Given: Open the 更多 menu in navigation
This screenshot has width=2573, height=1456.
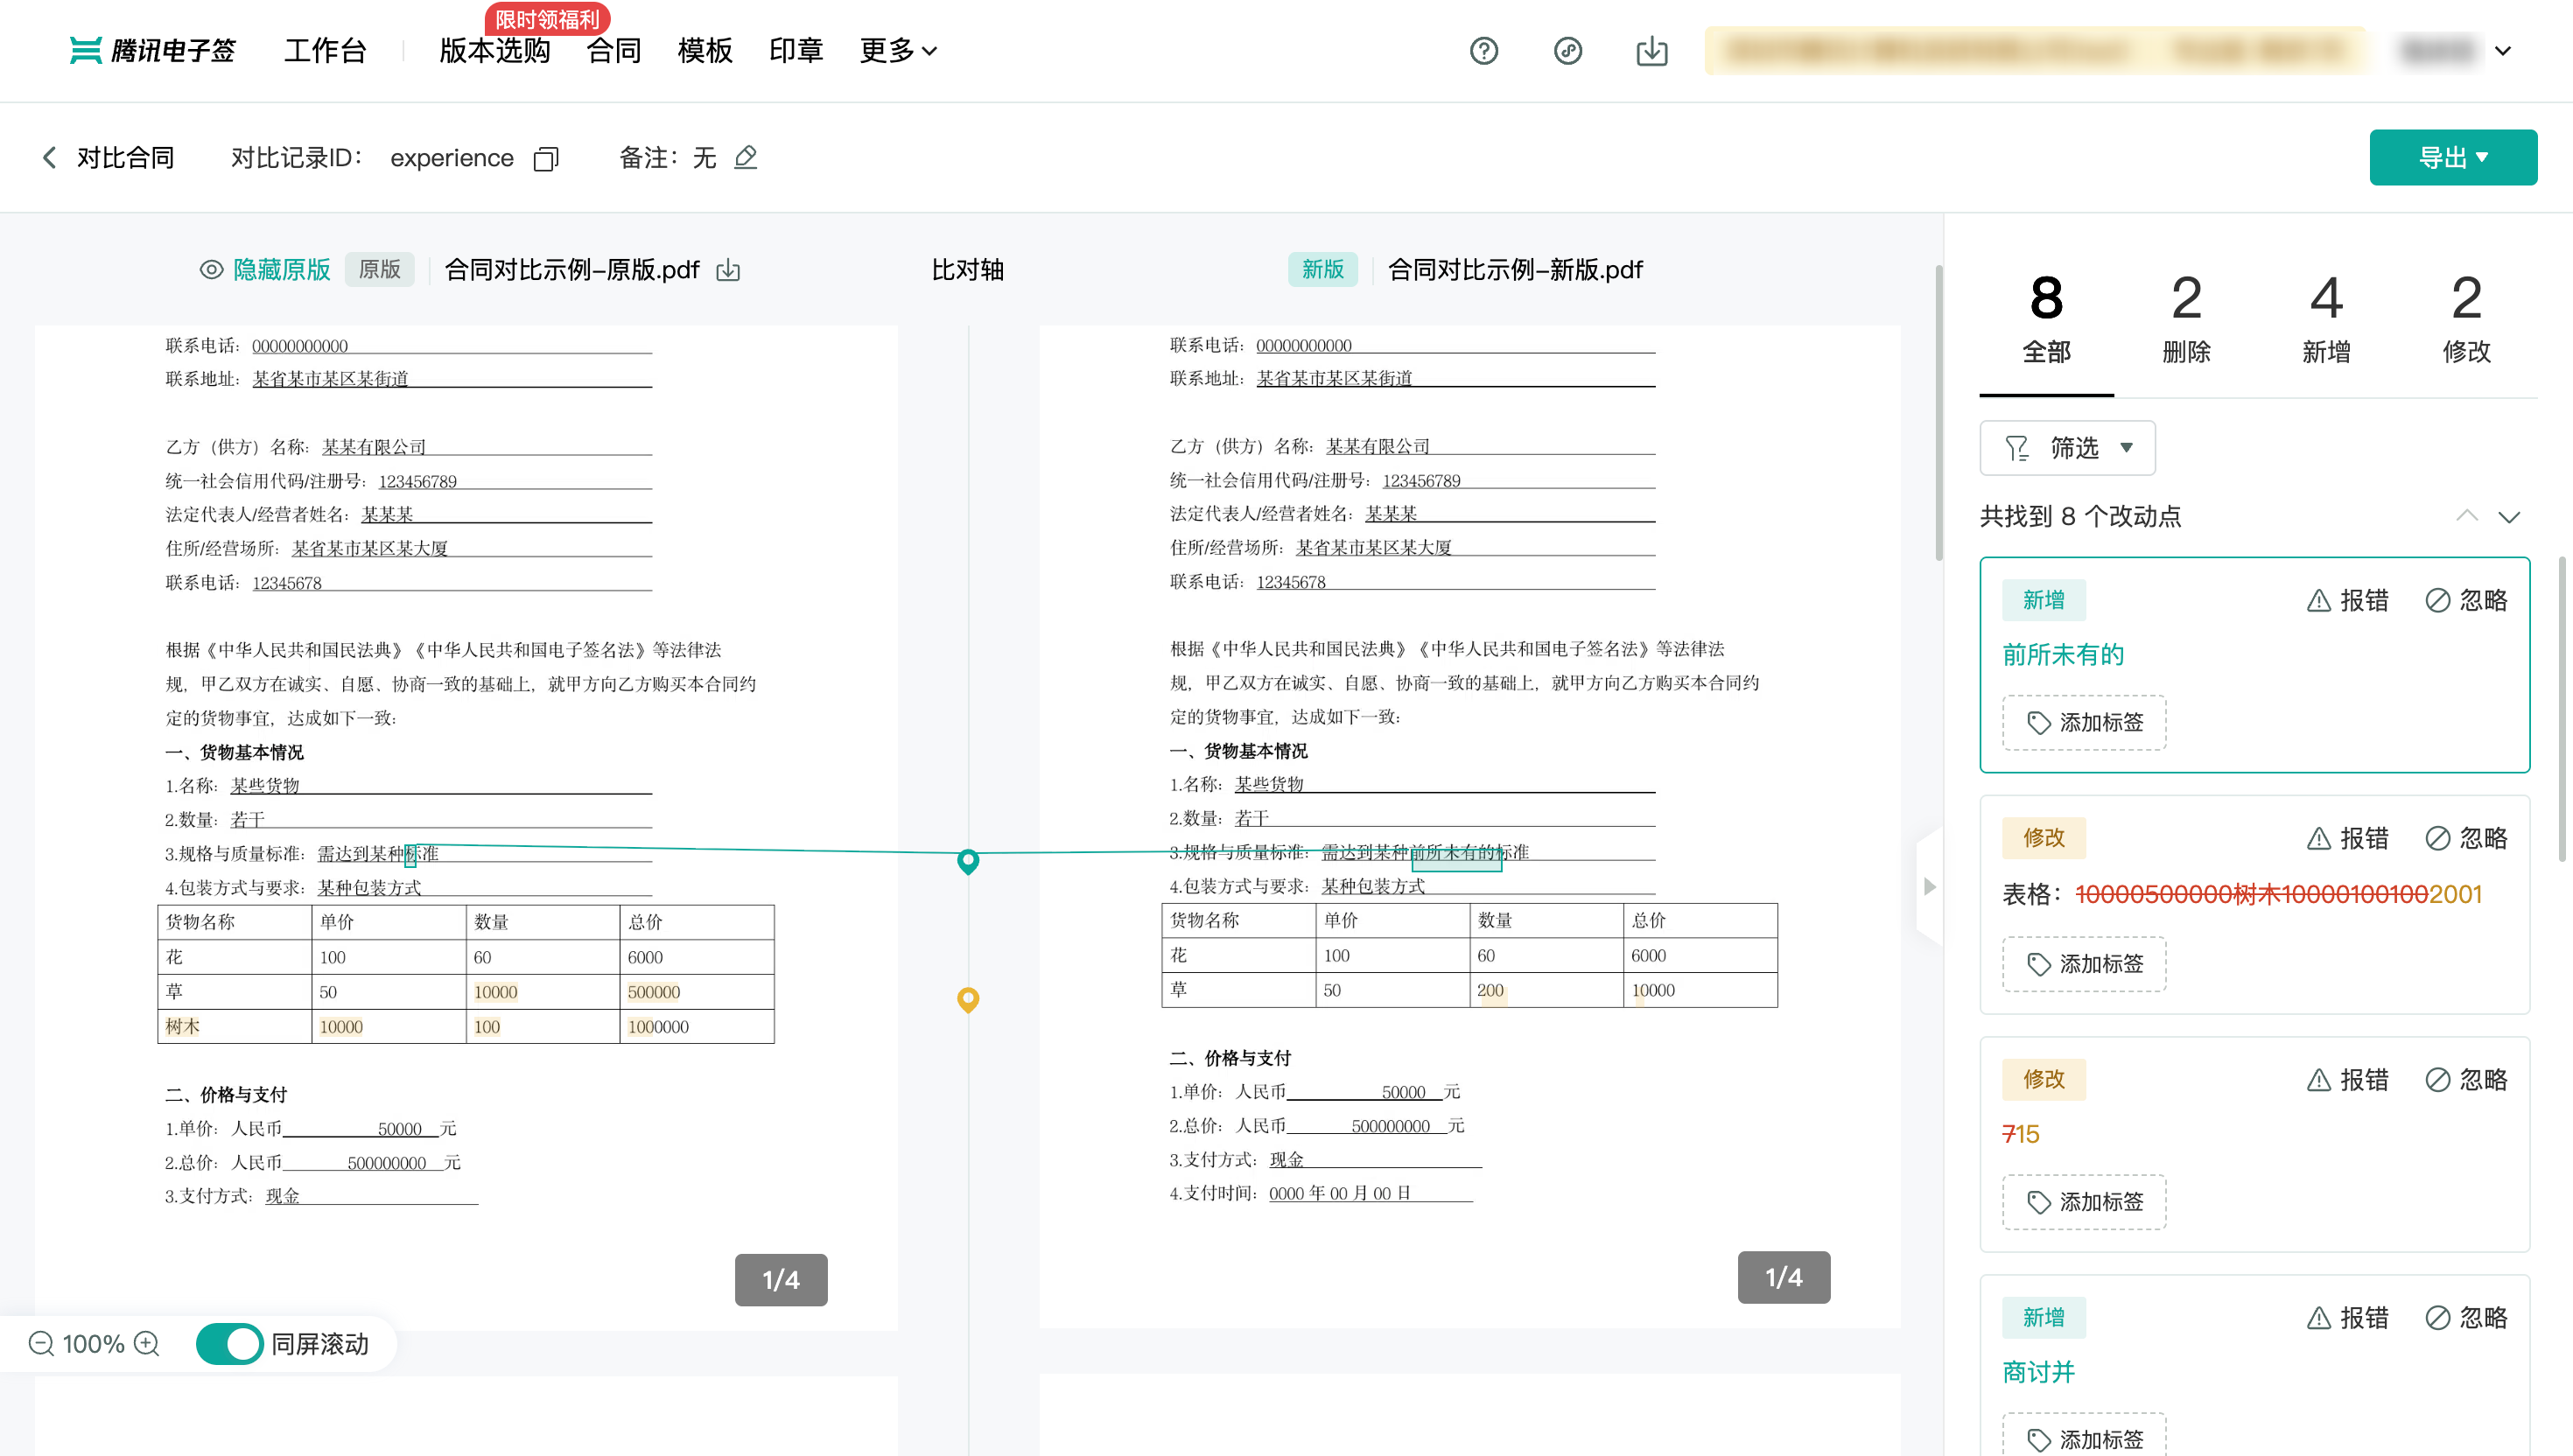Looking at the screenshot, I should coord(897,50).
